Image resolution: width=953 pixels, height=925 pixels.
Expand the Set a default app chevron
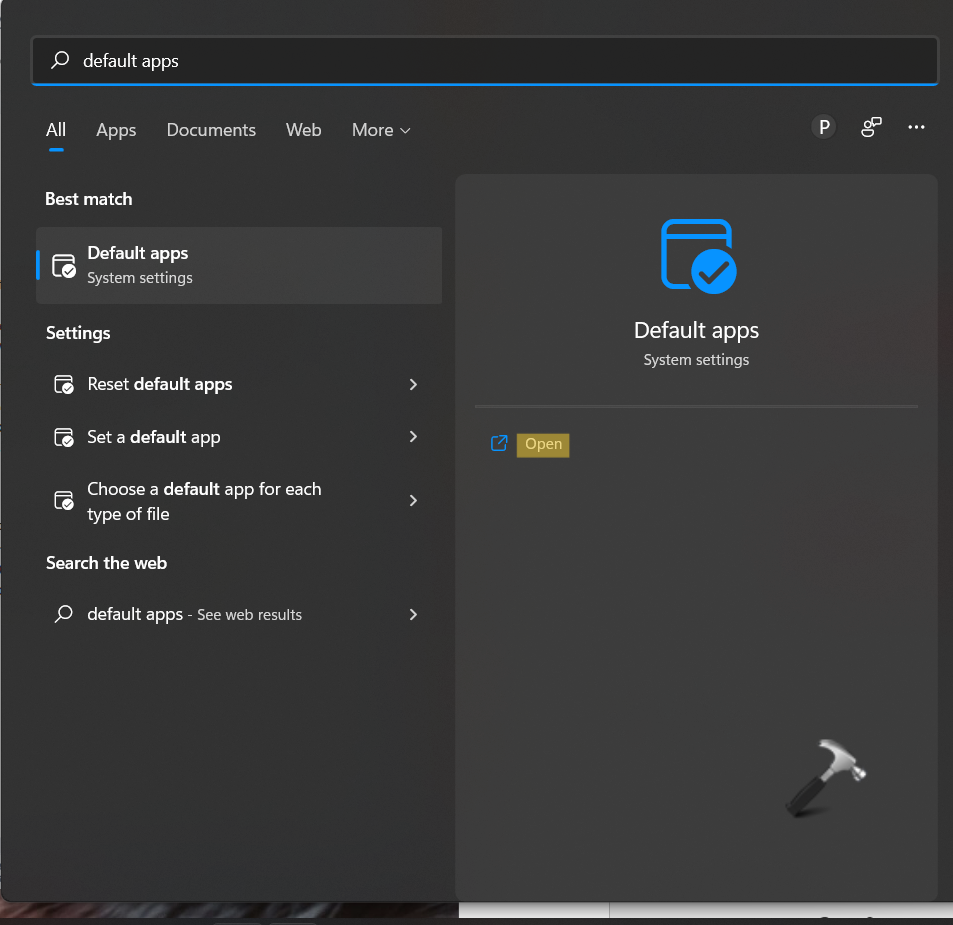pyautogui.click(x=413, y=437)
